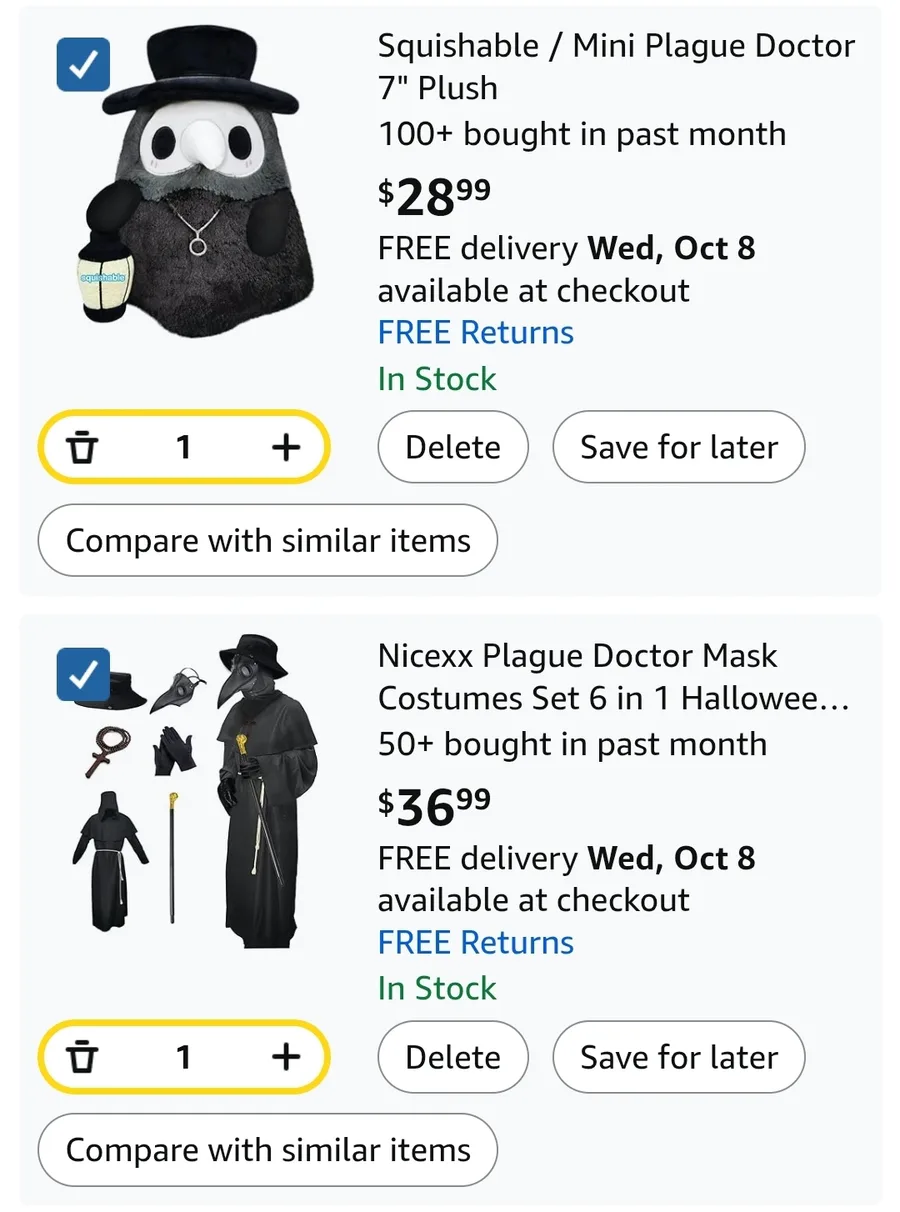Compare Nicexx costume with similar items

[268, 1150]
